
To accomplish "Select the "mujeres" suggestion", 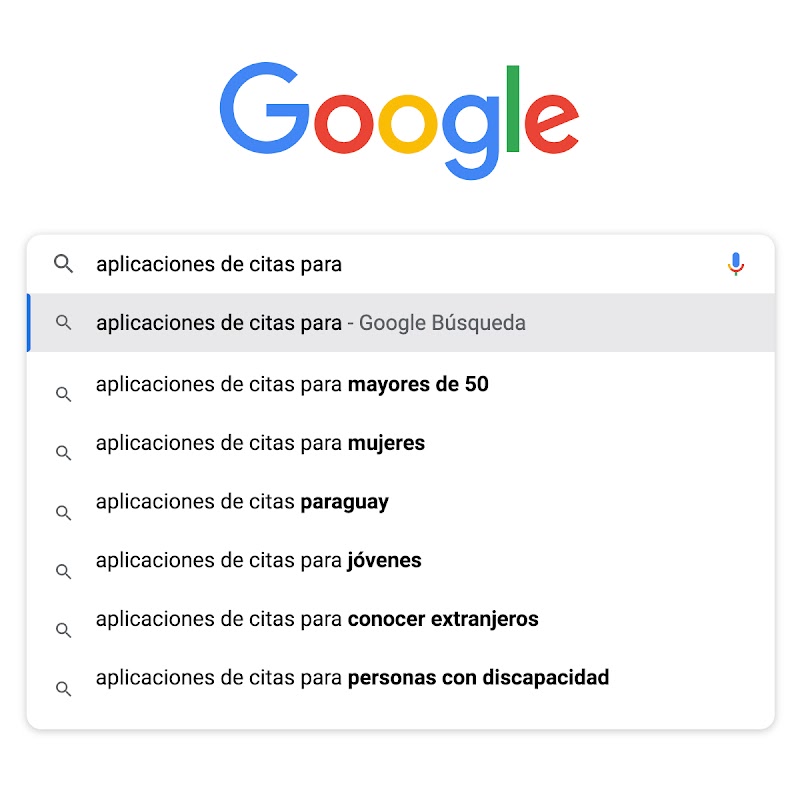I will coord(260,443).
